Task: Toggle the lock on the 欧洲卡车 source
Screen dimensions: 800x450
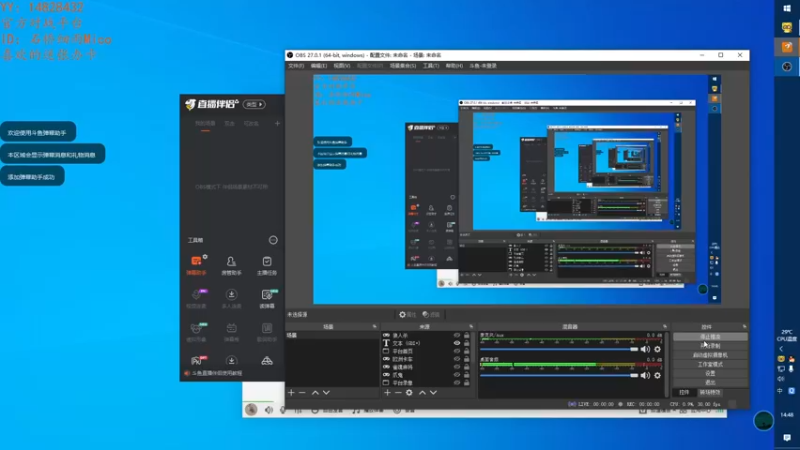Action: (467, 359)
